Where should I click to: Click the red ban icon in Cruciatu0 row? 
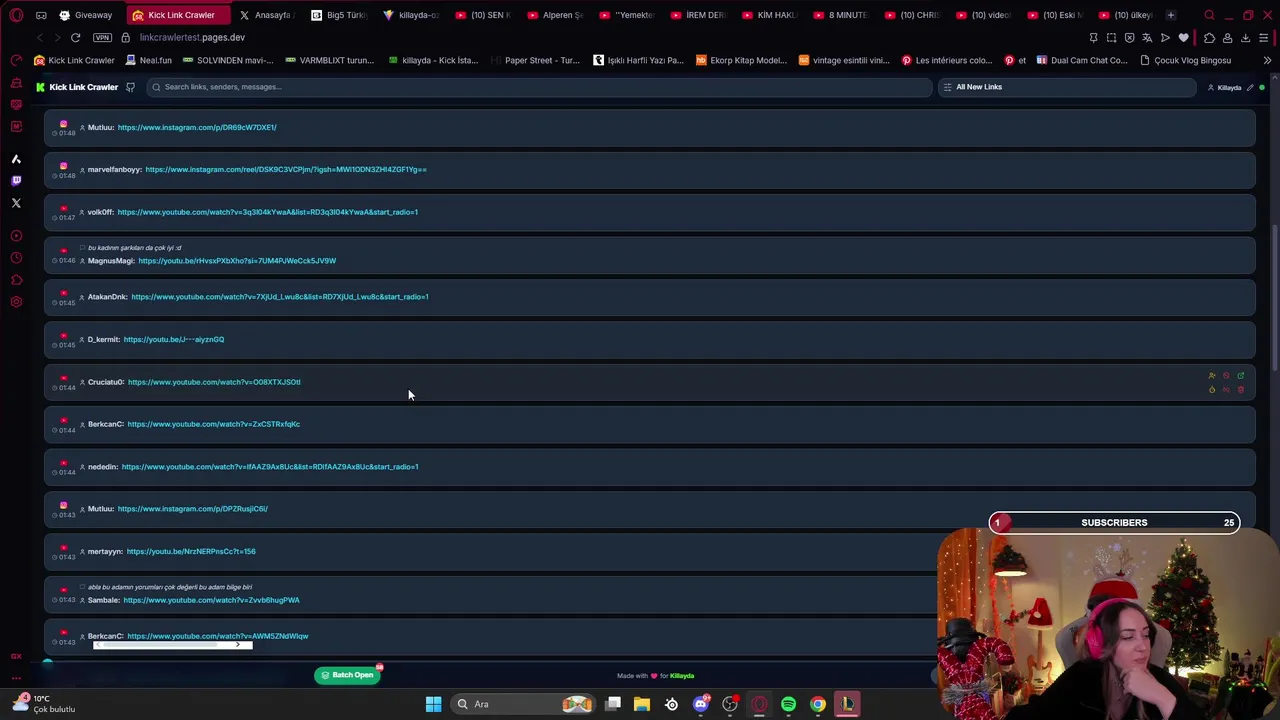click(1226, 376)
